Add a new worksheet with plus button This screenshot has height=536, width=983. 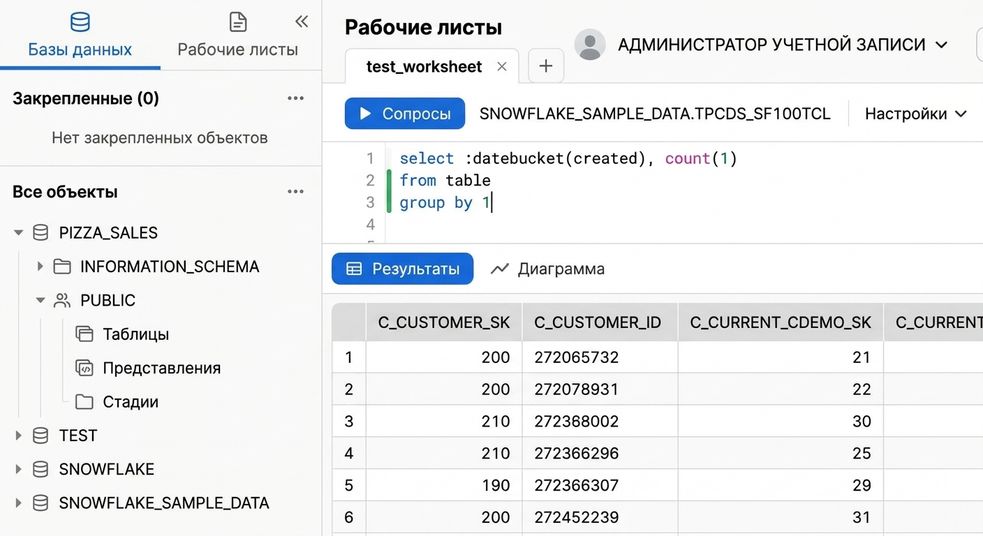[546, 66]
